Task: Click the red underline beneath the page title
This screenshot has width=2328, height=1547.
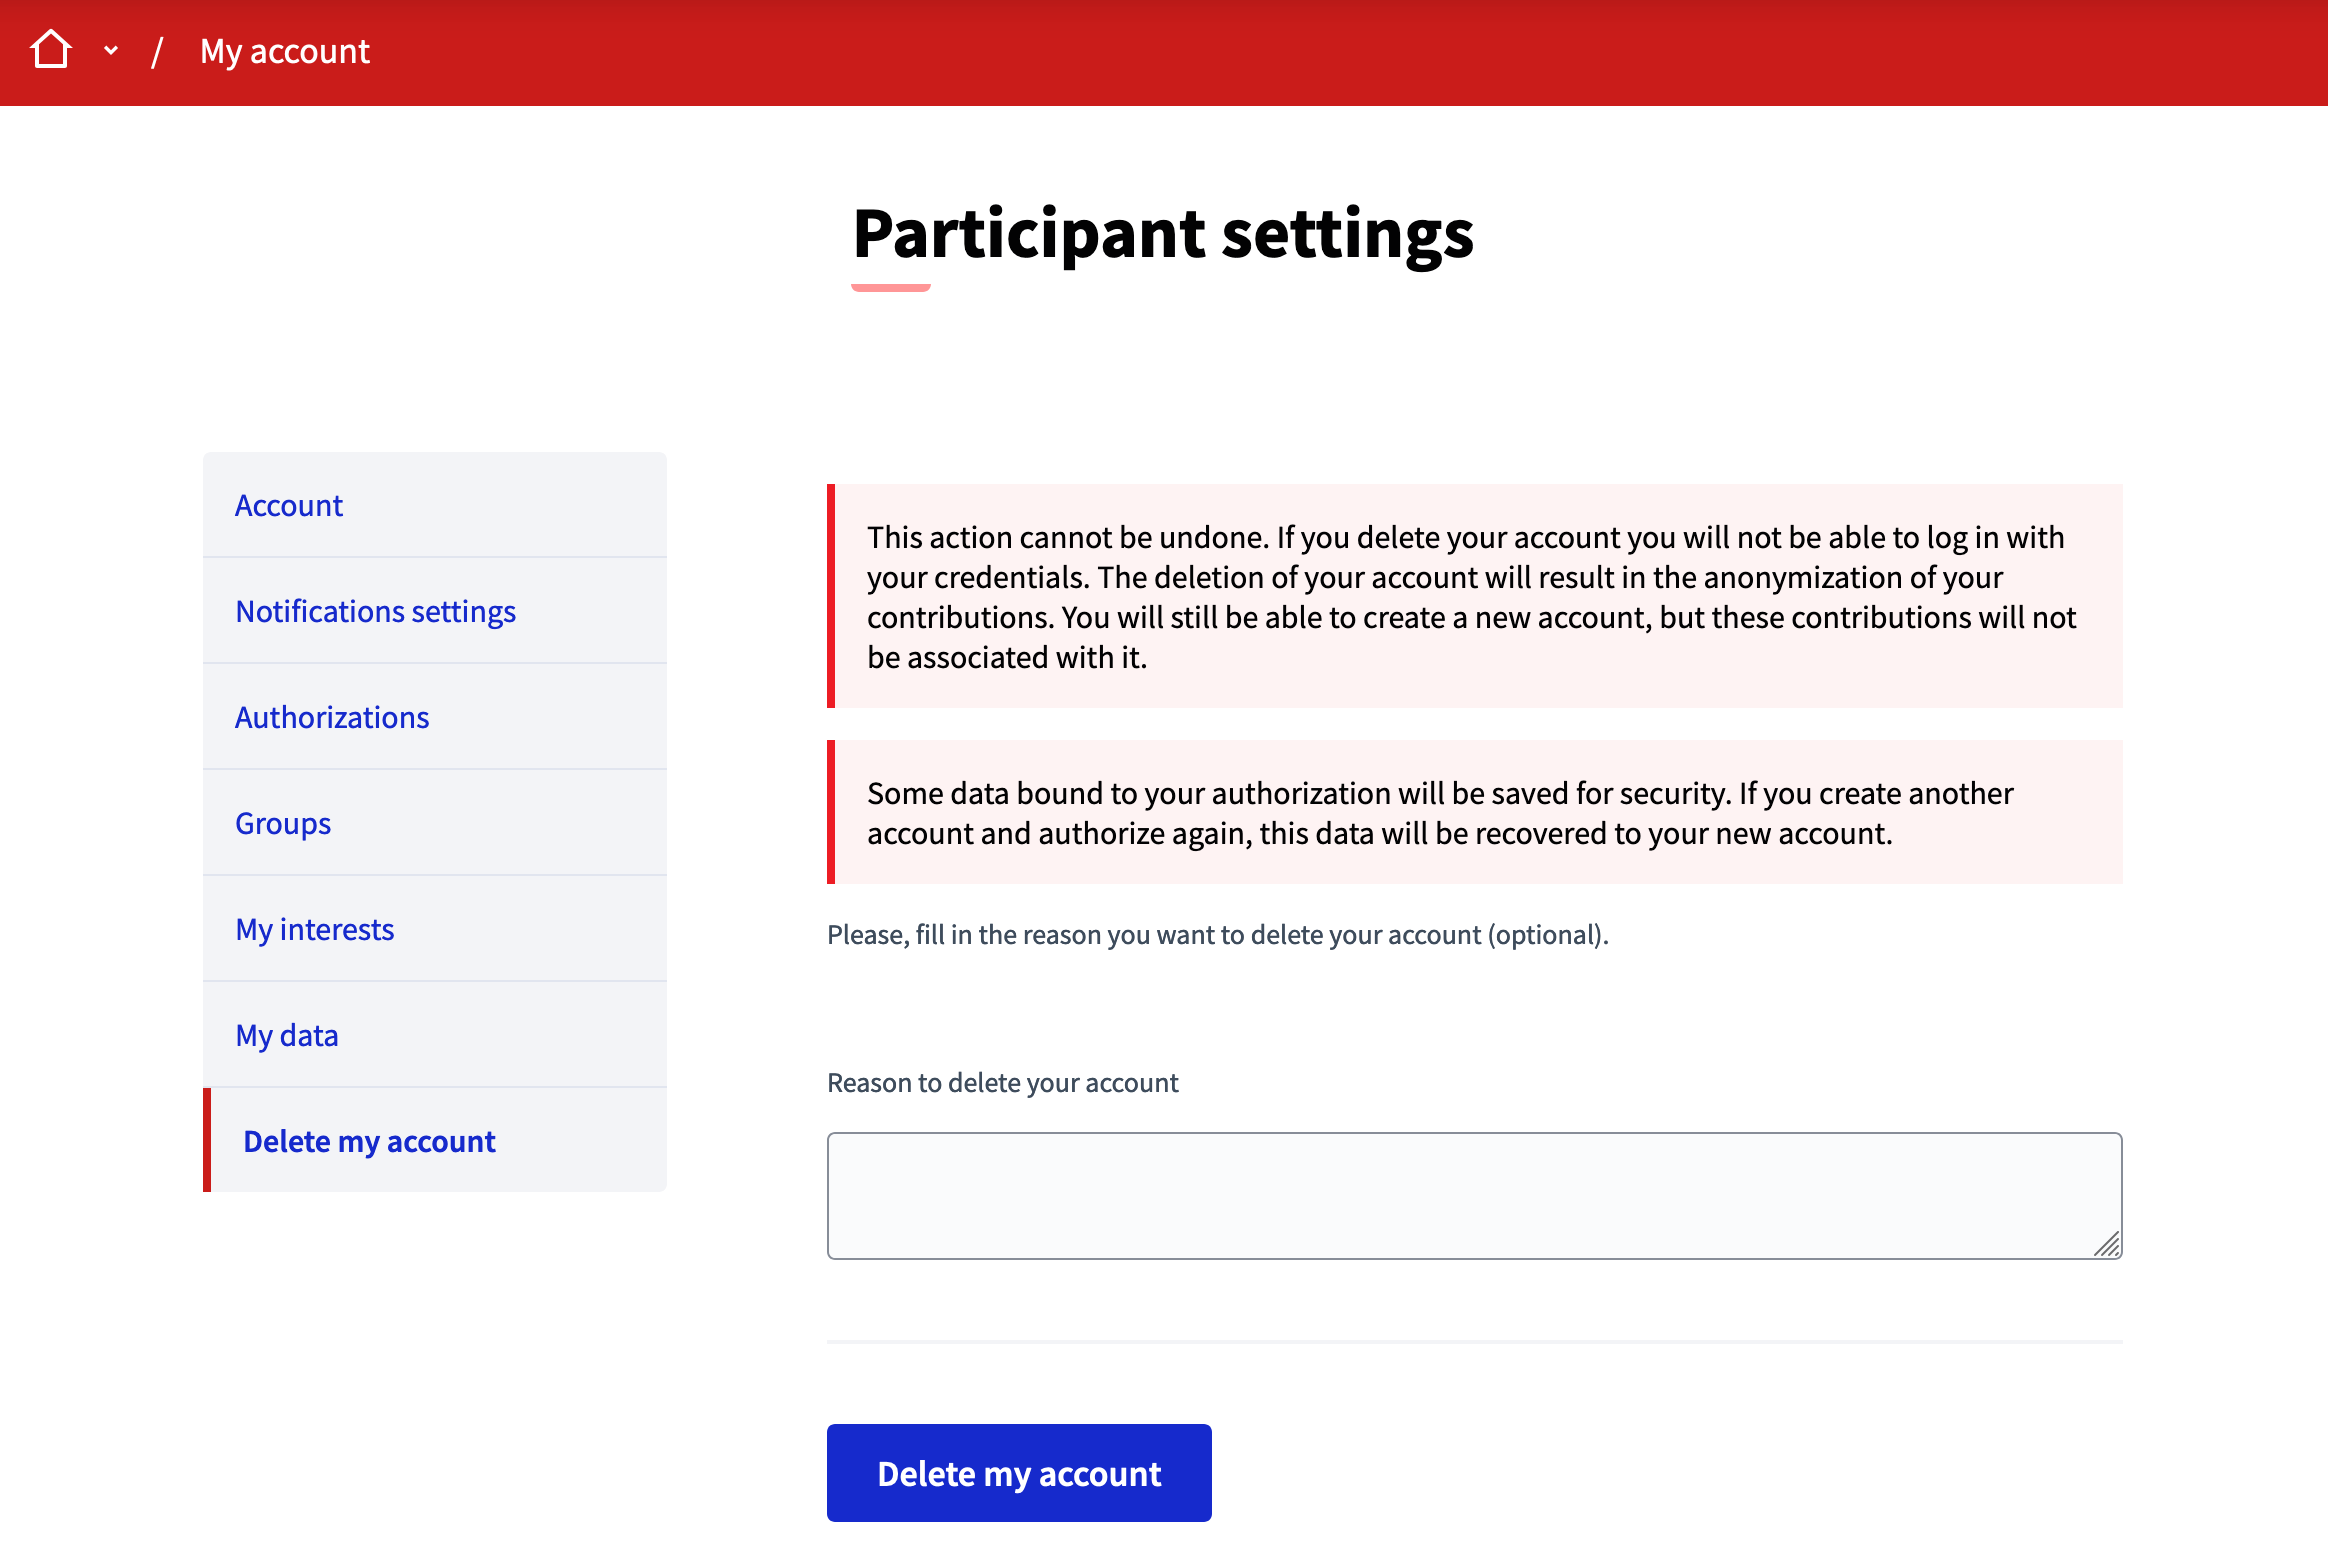Action: [890, 288]
